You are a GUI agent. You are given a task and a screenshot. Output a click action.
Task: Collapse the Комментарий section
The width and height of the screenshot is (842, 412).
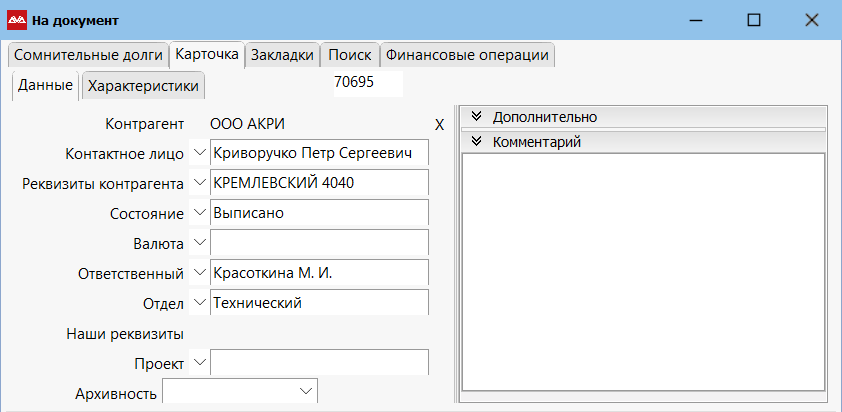click(x=477, y=142)
